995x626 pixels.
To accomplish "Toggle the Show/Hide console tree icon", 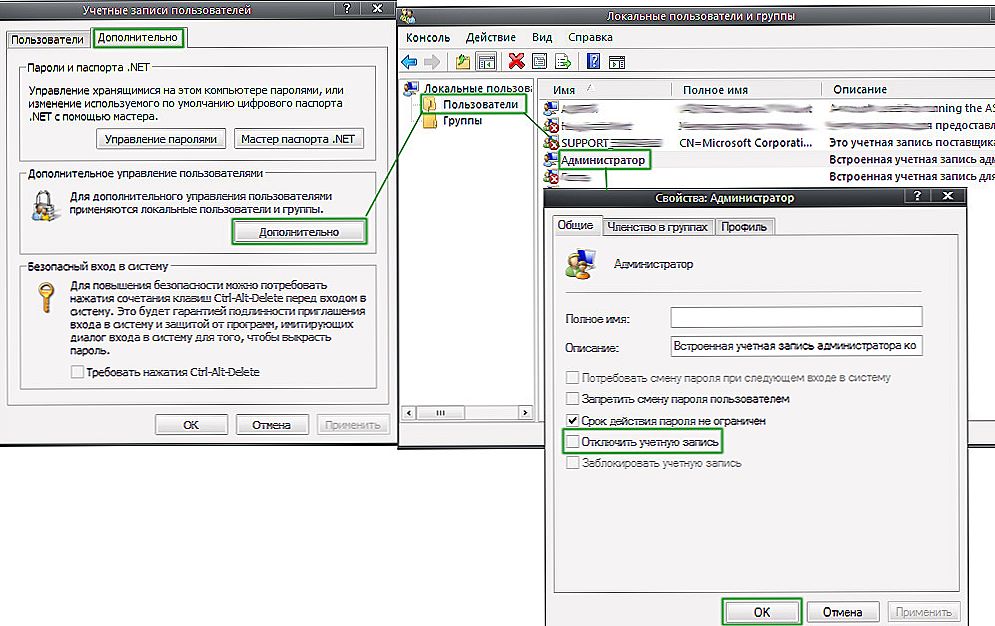I will point(487,62).
